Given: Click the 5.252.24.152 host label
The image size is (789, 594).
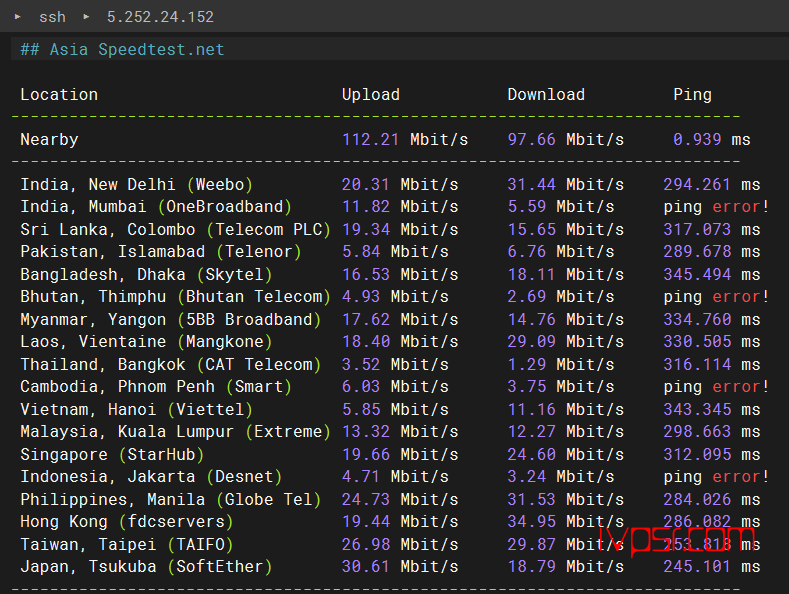Looking at the screenshot, I should [x=160, y=17].
